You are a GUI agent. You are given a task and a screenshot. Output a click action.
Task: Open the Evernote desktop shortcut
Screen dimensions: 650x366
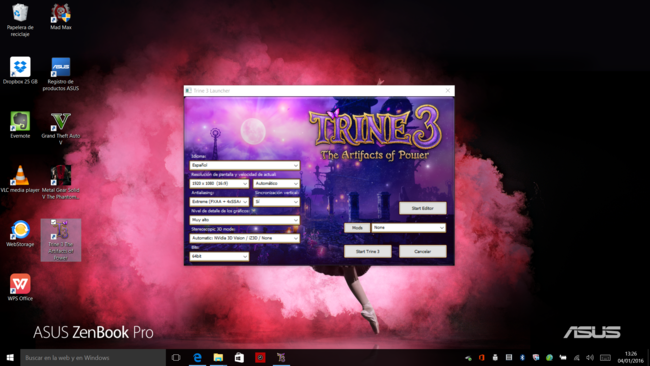click(20, 124)
